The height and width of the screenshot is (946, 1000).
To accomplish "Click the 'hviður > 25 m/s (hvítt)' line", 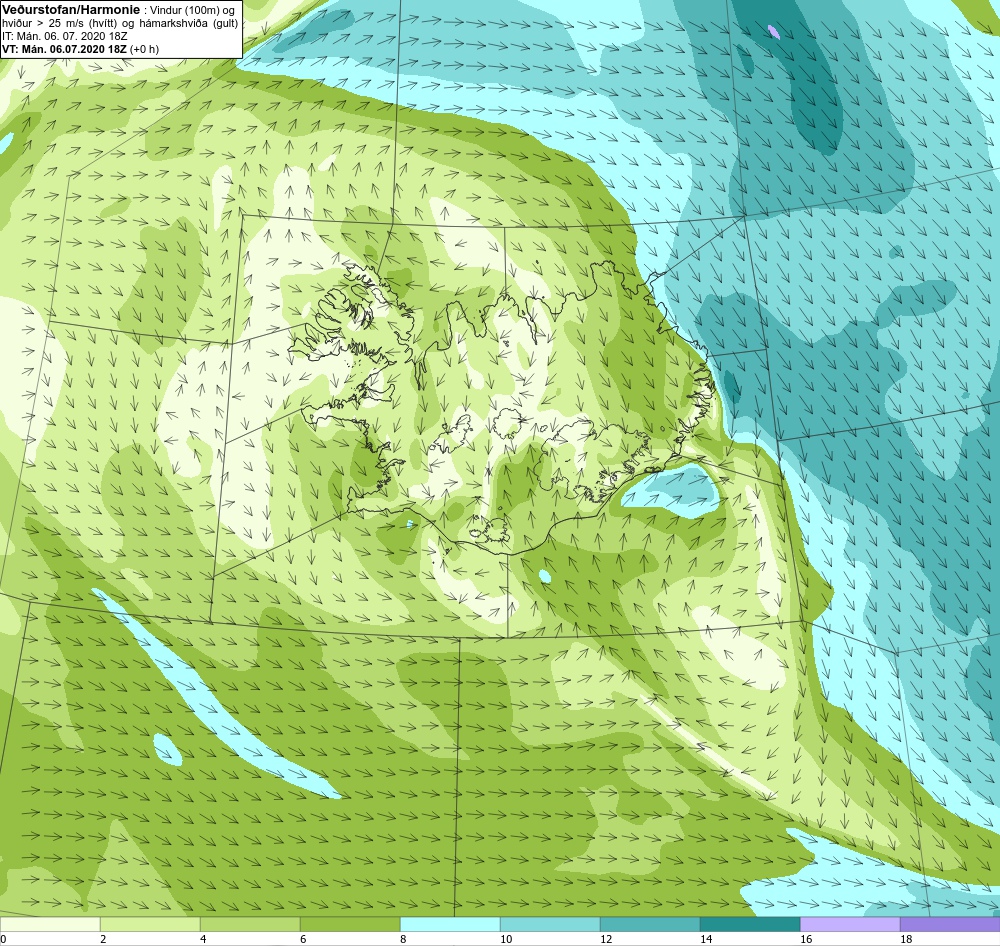I will point(60,24).
